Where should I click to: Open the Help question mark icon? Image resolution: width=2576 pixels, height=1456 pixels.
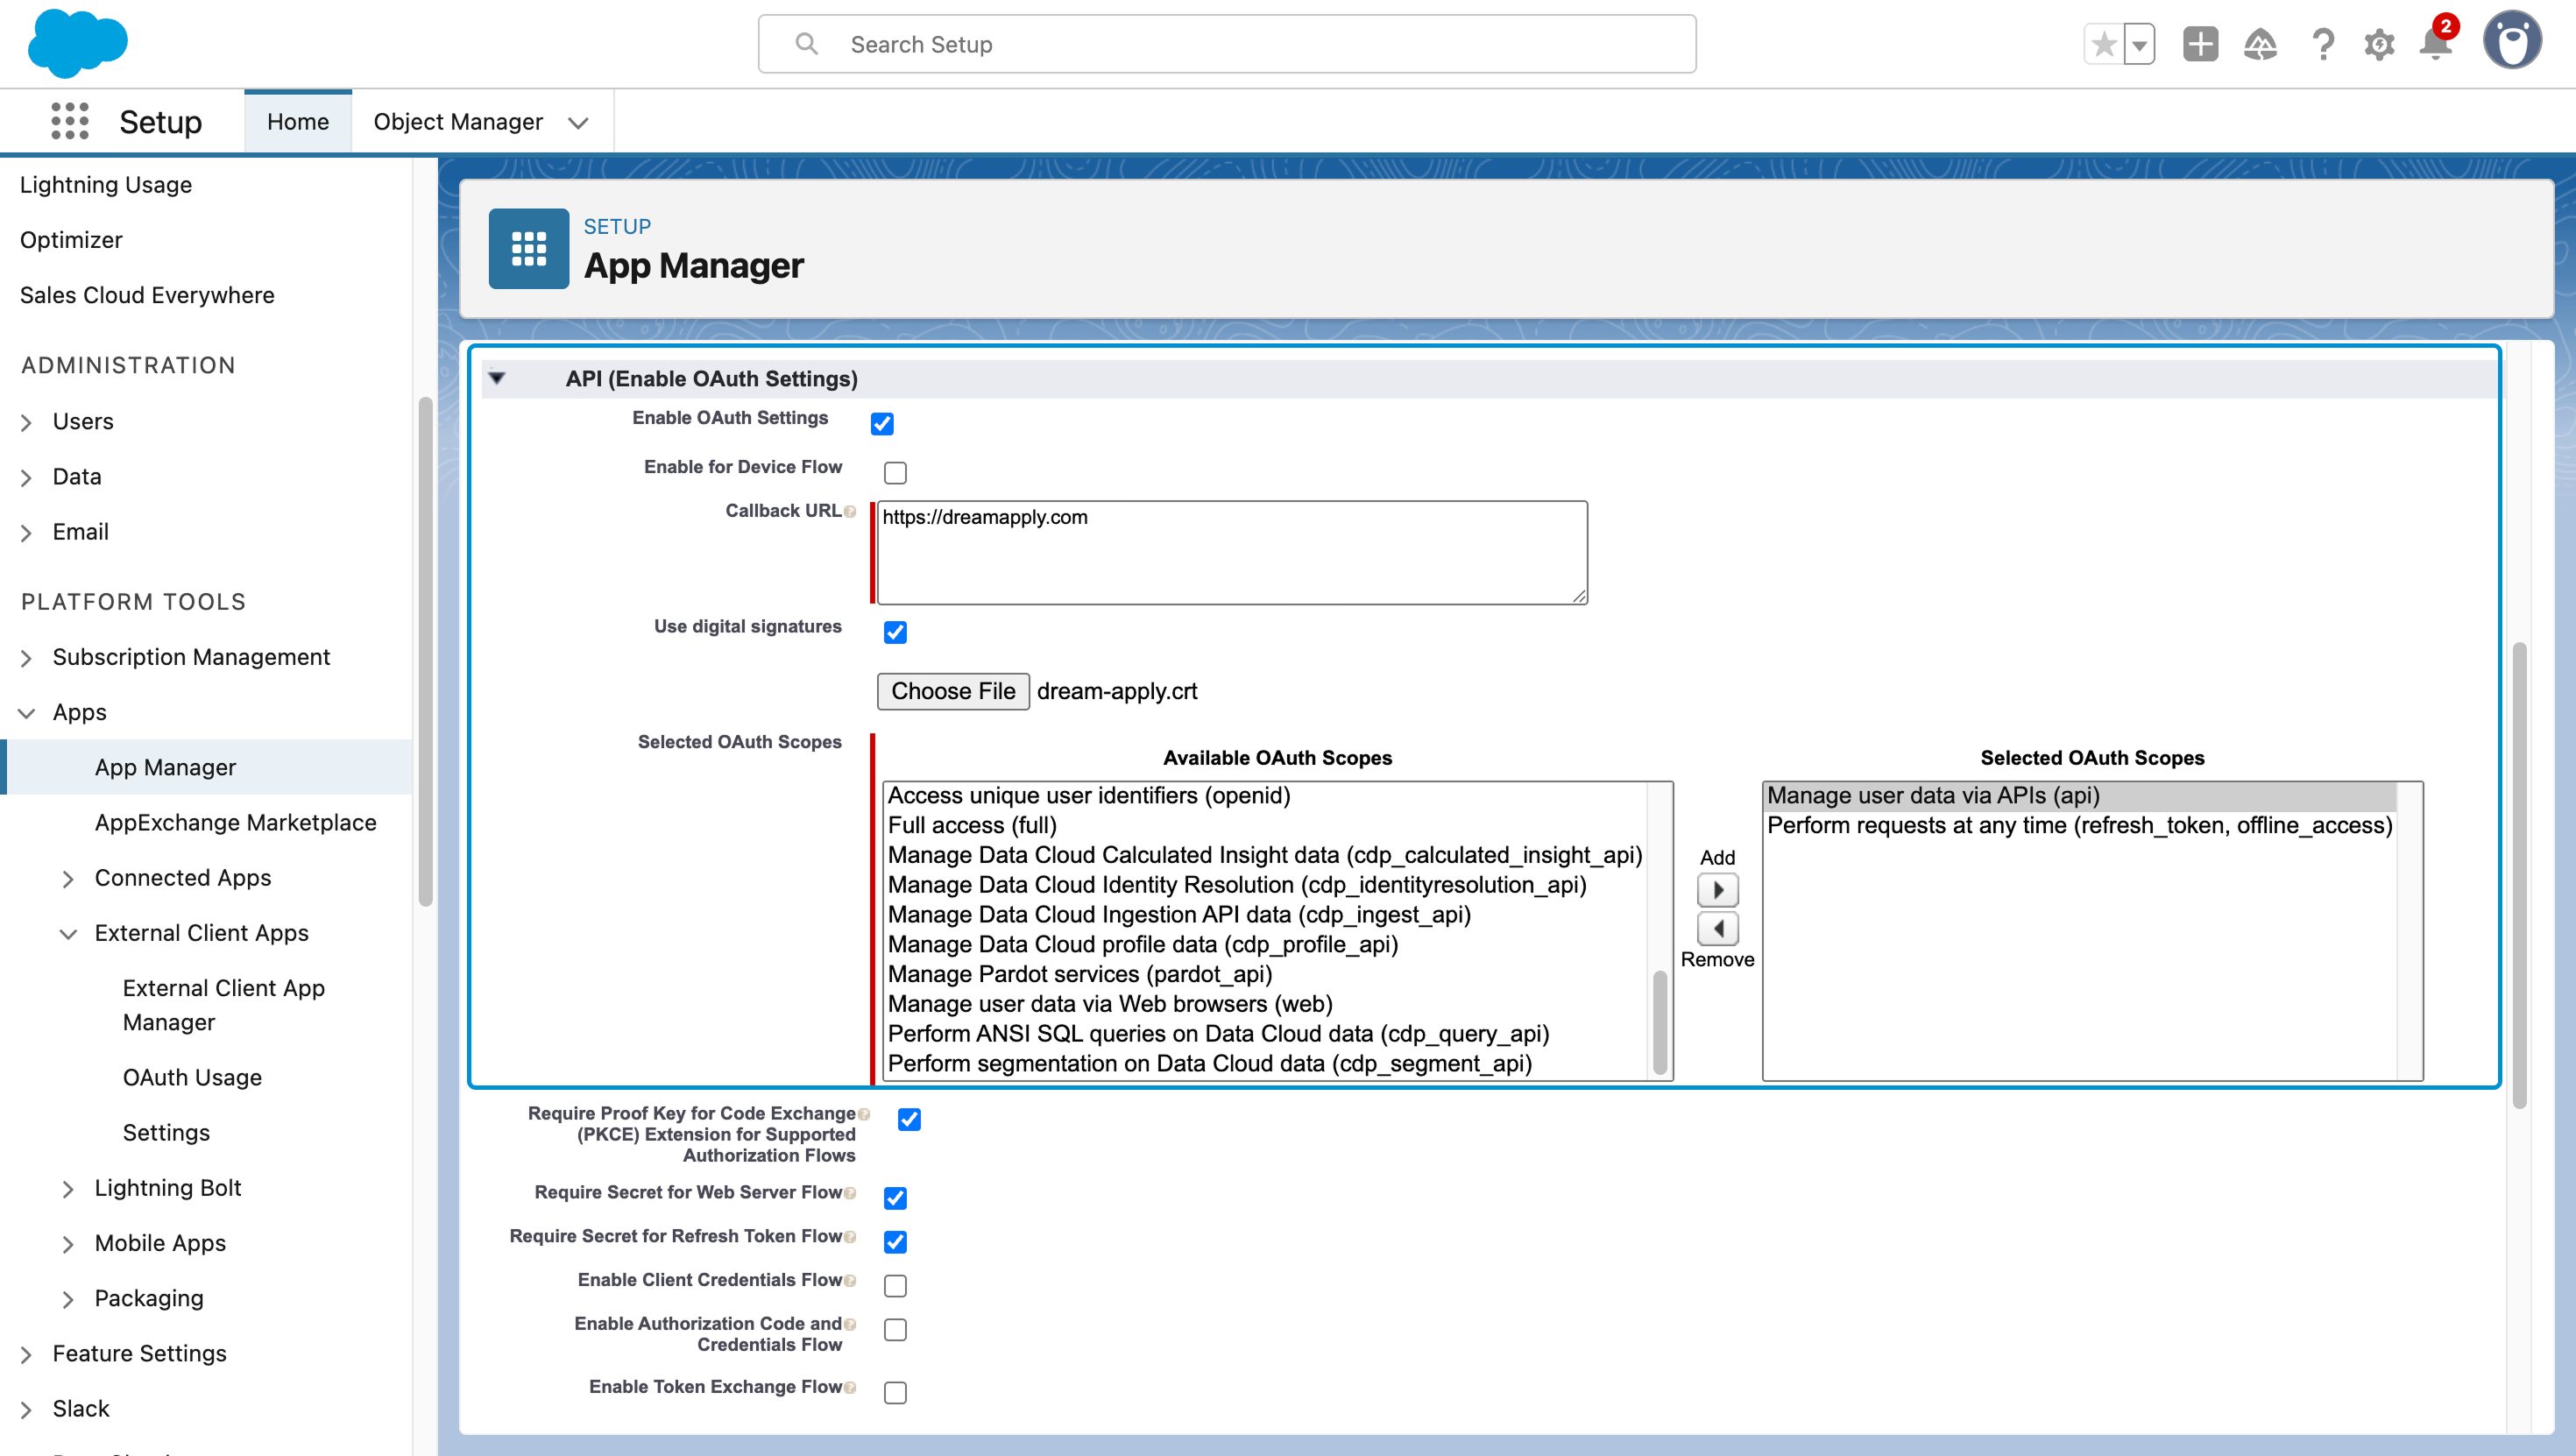pos(2322,44)
